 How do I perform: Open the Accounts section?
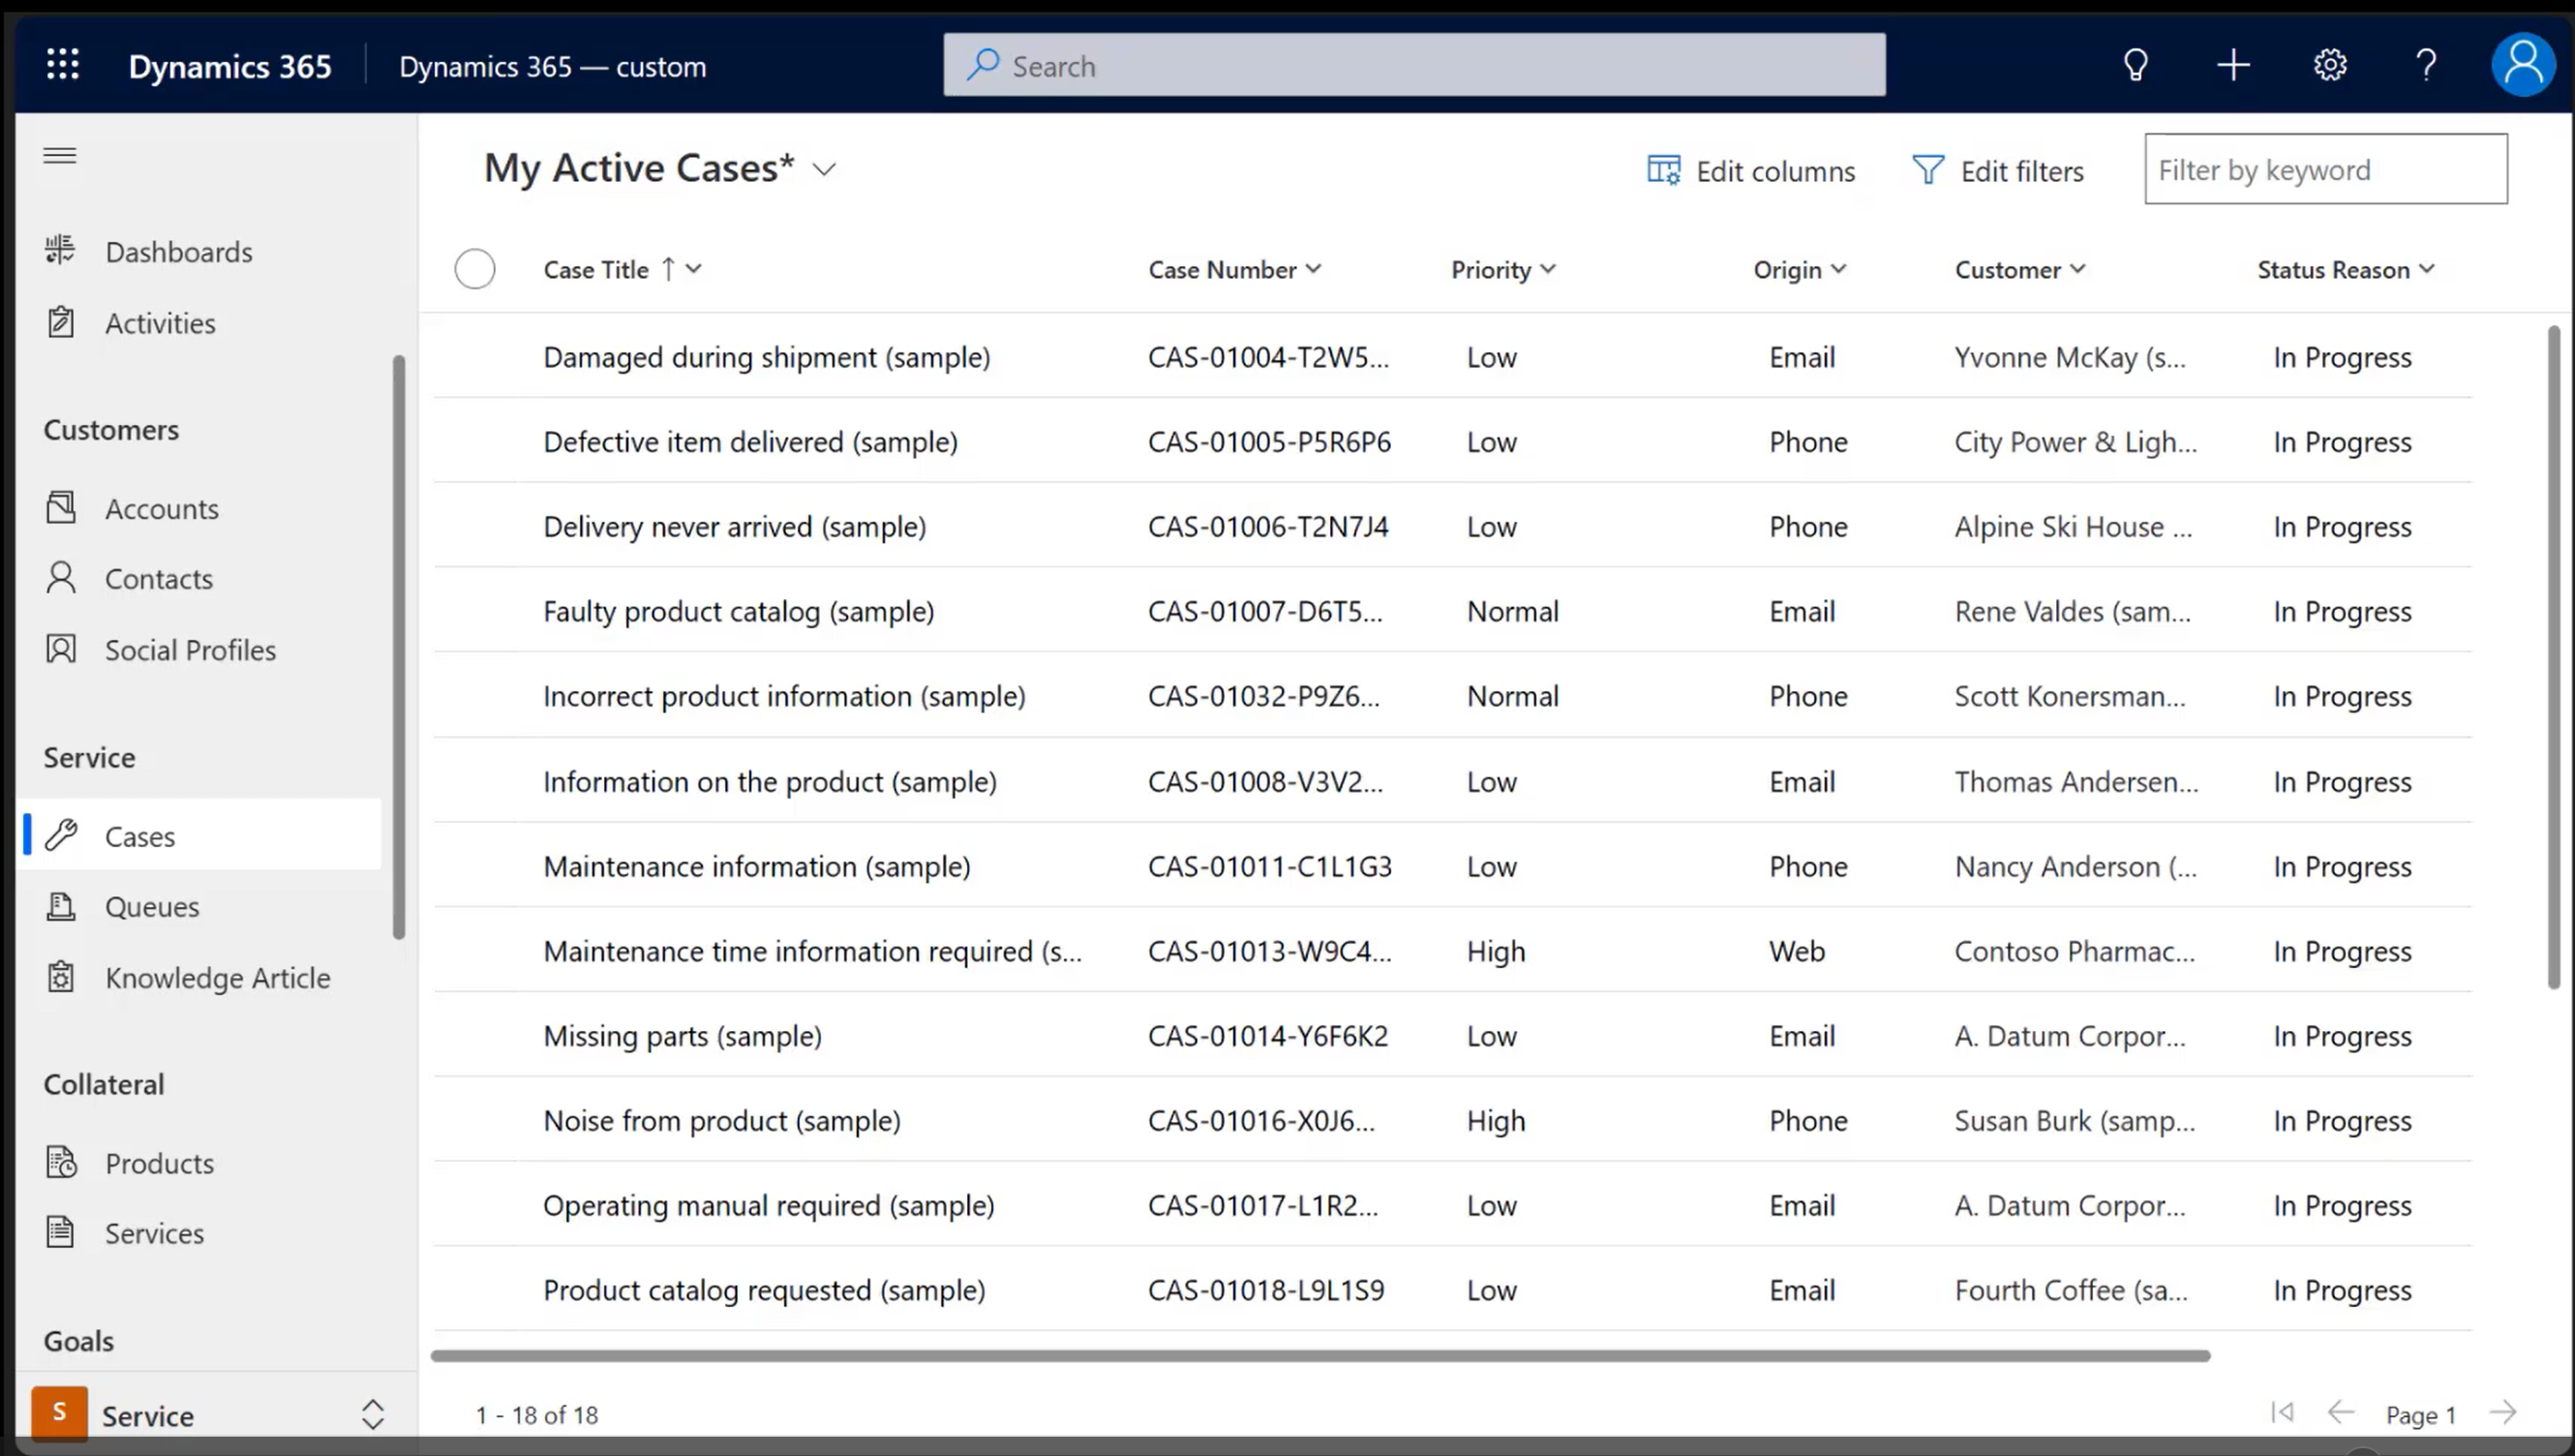pyautogui.click(x=161, y=507)
